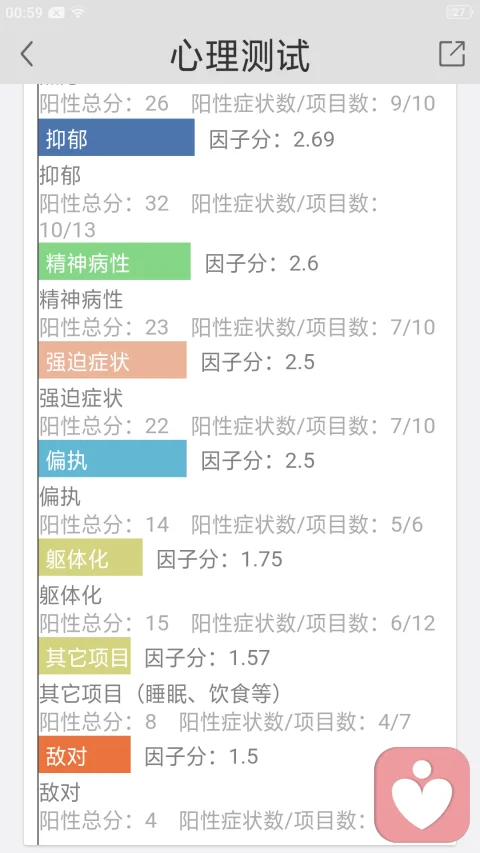480x853 pixels.
Task: Tap the 因子分：1.57 score text
Action: tap(207, 658)
